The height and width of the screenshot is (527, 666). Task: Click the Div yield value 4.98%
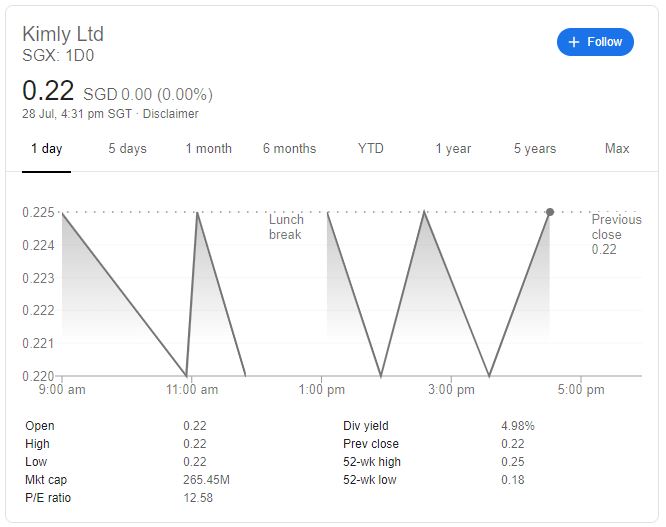coord(518,426)
